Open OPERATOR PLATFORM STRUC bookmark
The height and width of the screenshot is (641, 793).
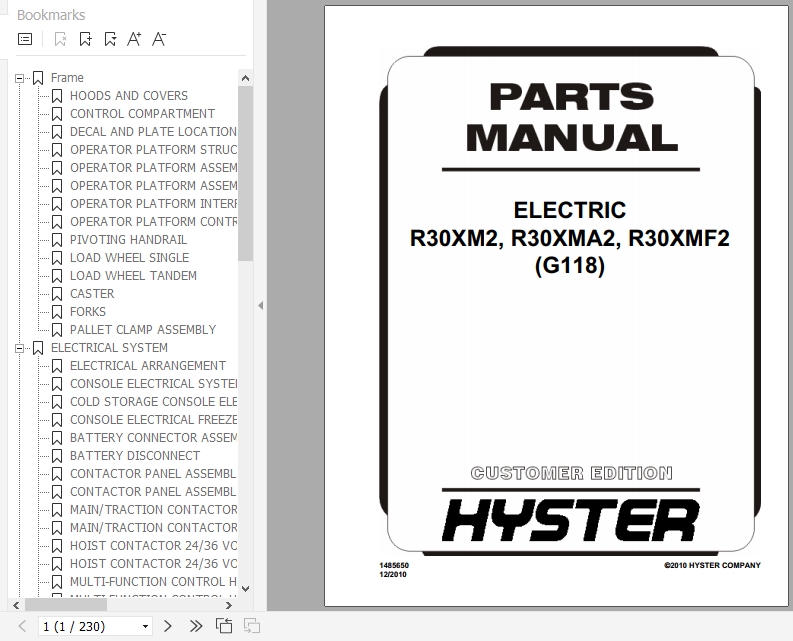[153, 150]
